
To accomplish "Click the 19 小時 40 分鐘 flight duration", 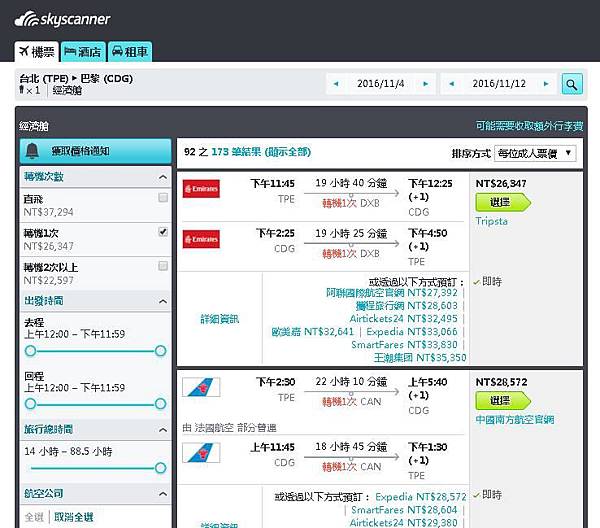I will 351,183.
